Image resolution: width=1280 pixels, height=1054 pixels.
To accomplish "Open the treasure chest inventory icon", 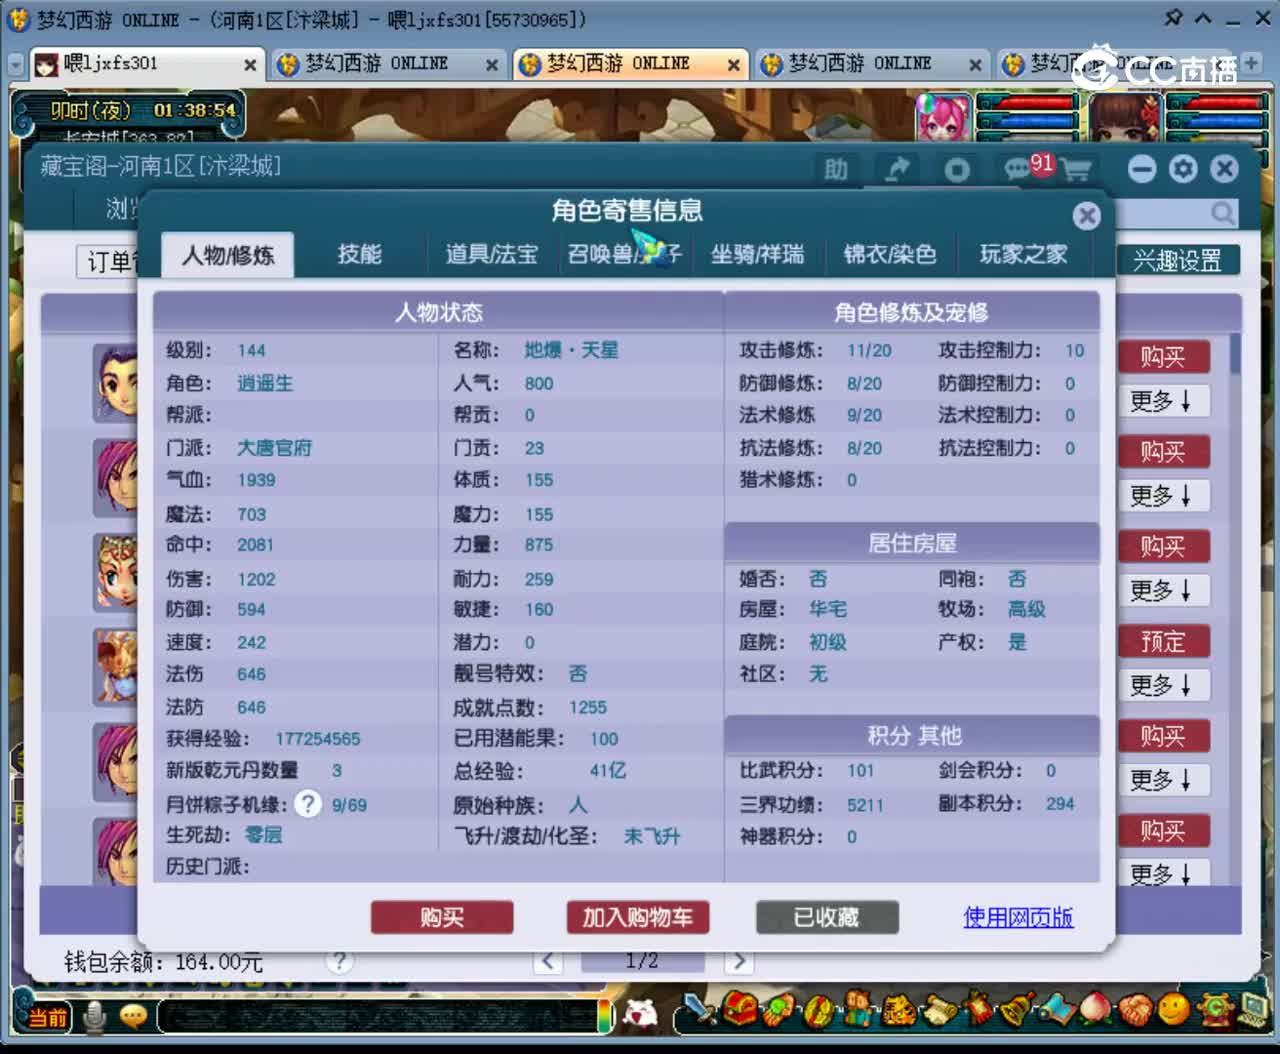I will pos(739,1011).
